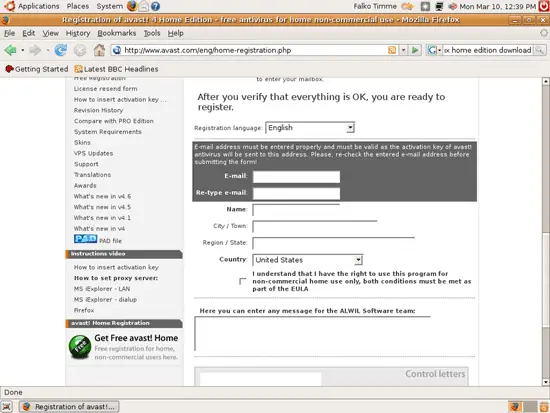Open the History menu

click(x=78, y=33)
